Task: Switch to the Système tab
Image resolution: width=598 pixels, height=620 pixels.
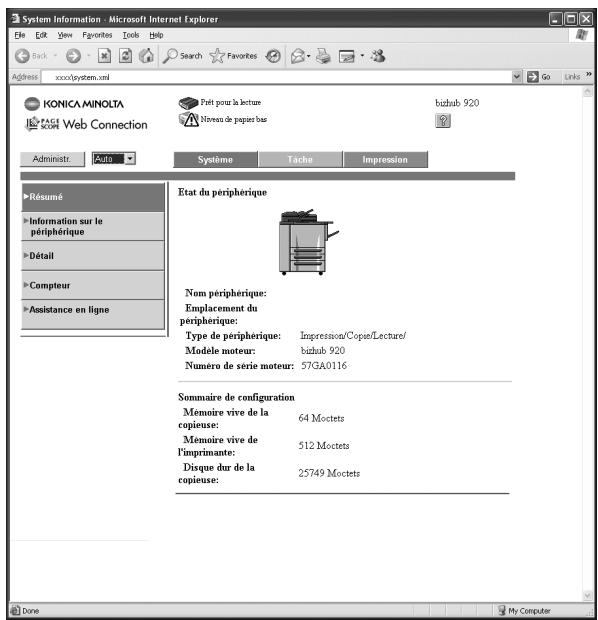Action: (x=216, y=160)
